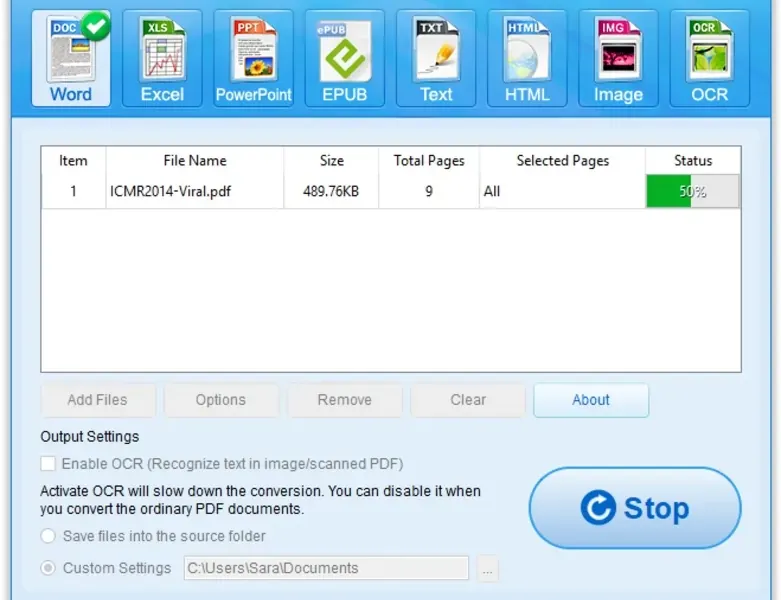Select the OCR conversion mode
This screenshot has height=600, width=781.
tap(709, 58)
